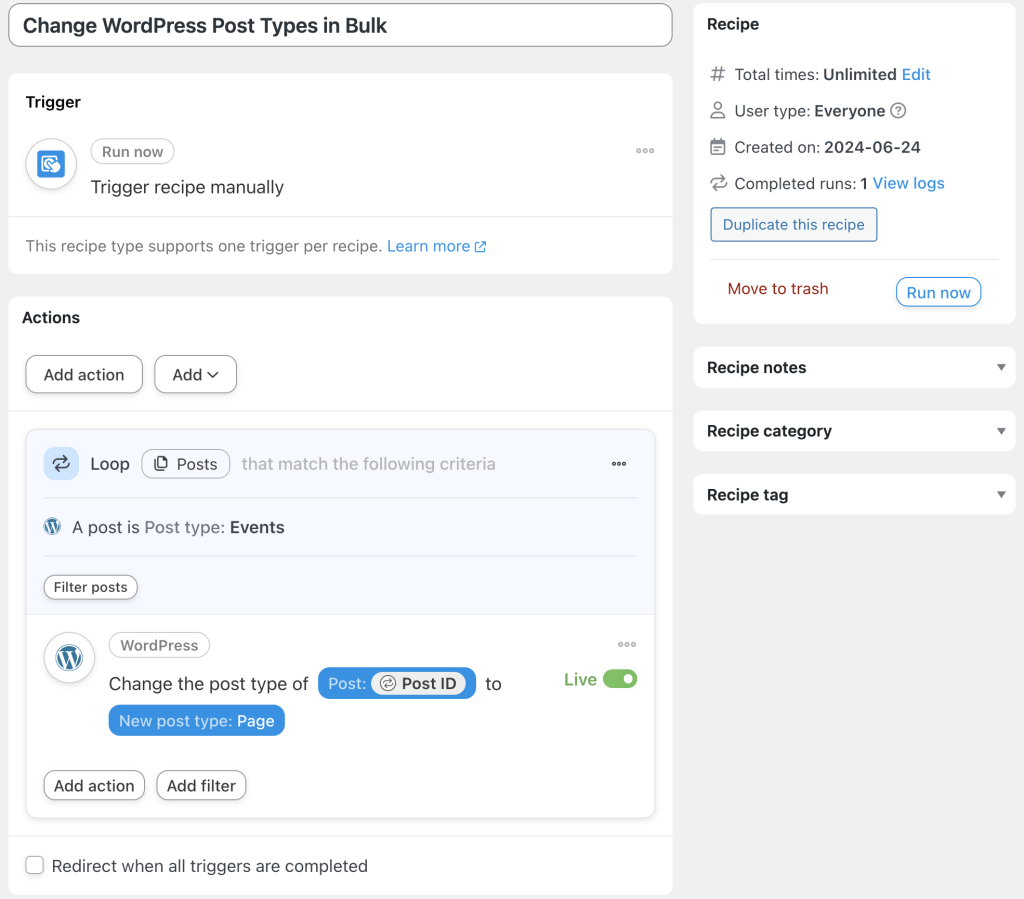Click the WordPress logo on the action

click(x=68, y=658)
